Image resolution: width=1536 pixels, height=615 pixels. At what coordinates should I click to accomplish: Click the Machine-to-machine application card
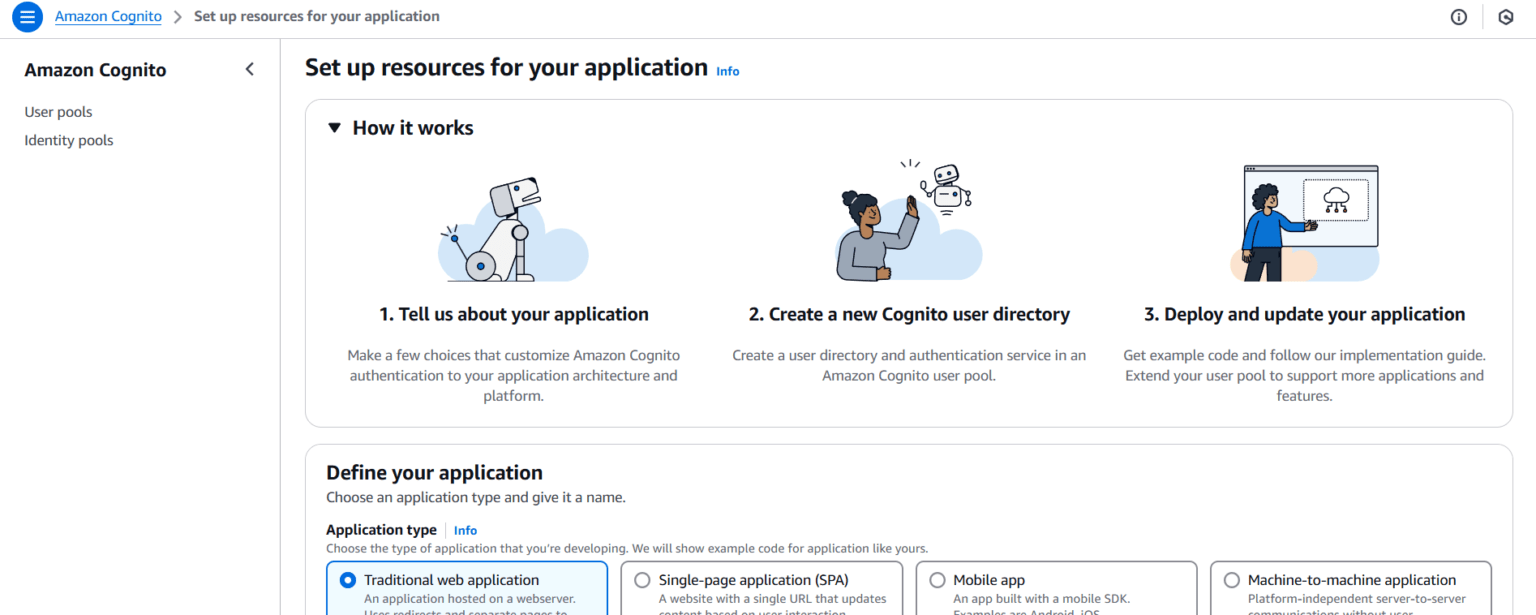(1351, 590)
